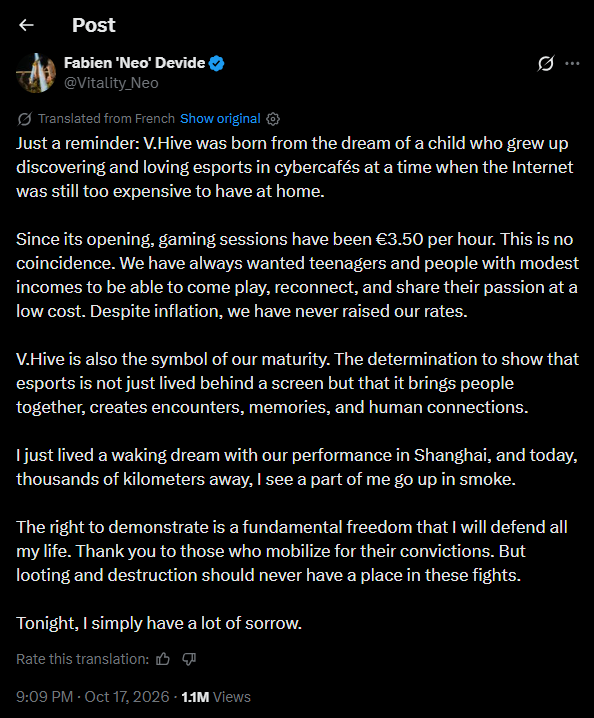Viewport: 594px width, 718px height.
Task: Open Fabien 'Neo' Devide profile name
Action: (x=135, y=63)
